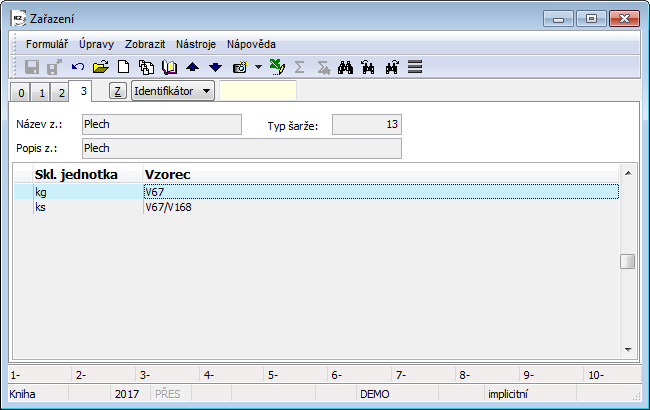Click the third binoculars icon

[392, 67]
